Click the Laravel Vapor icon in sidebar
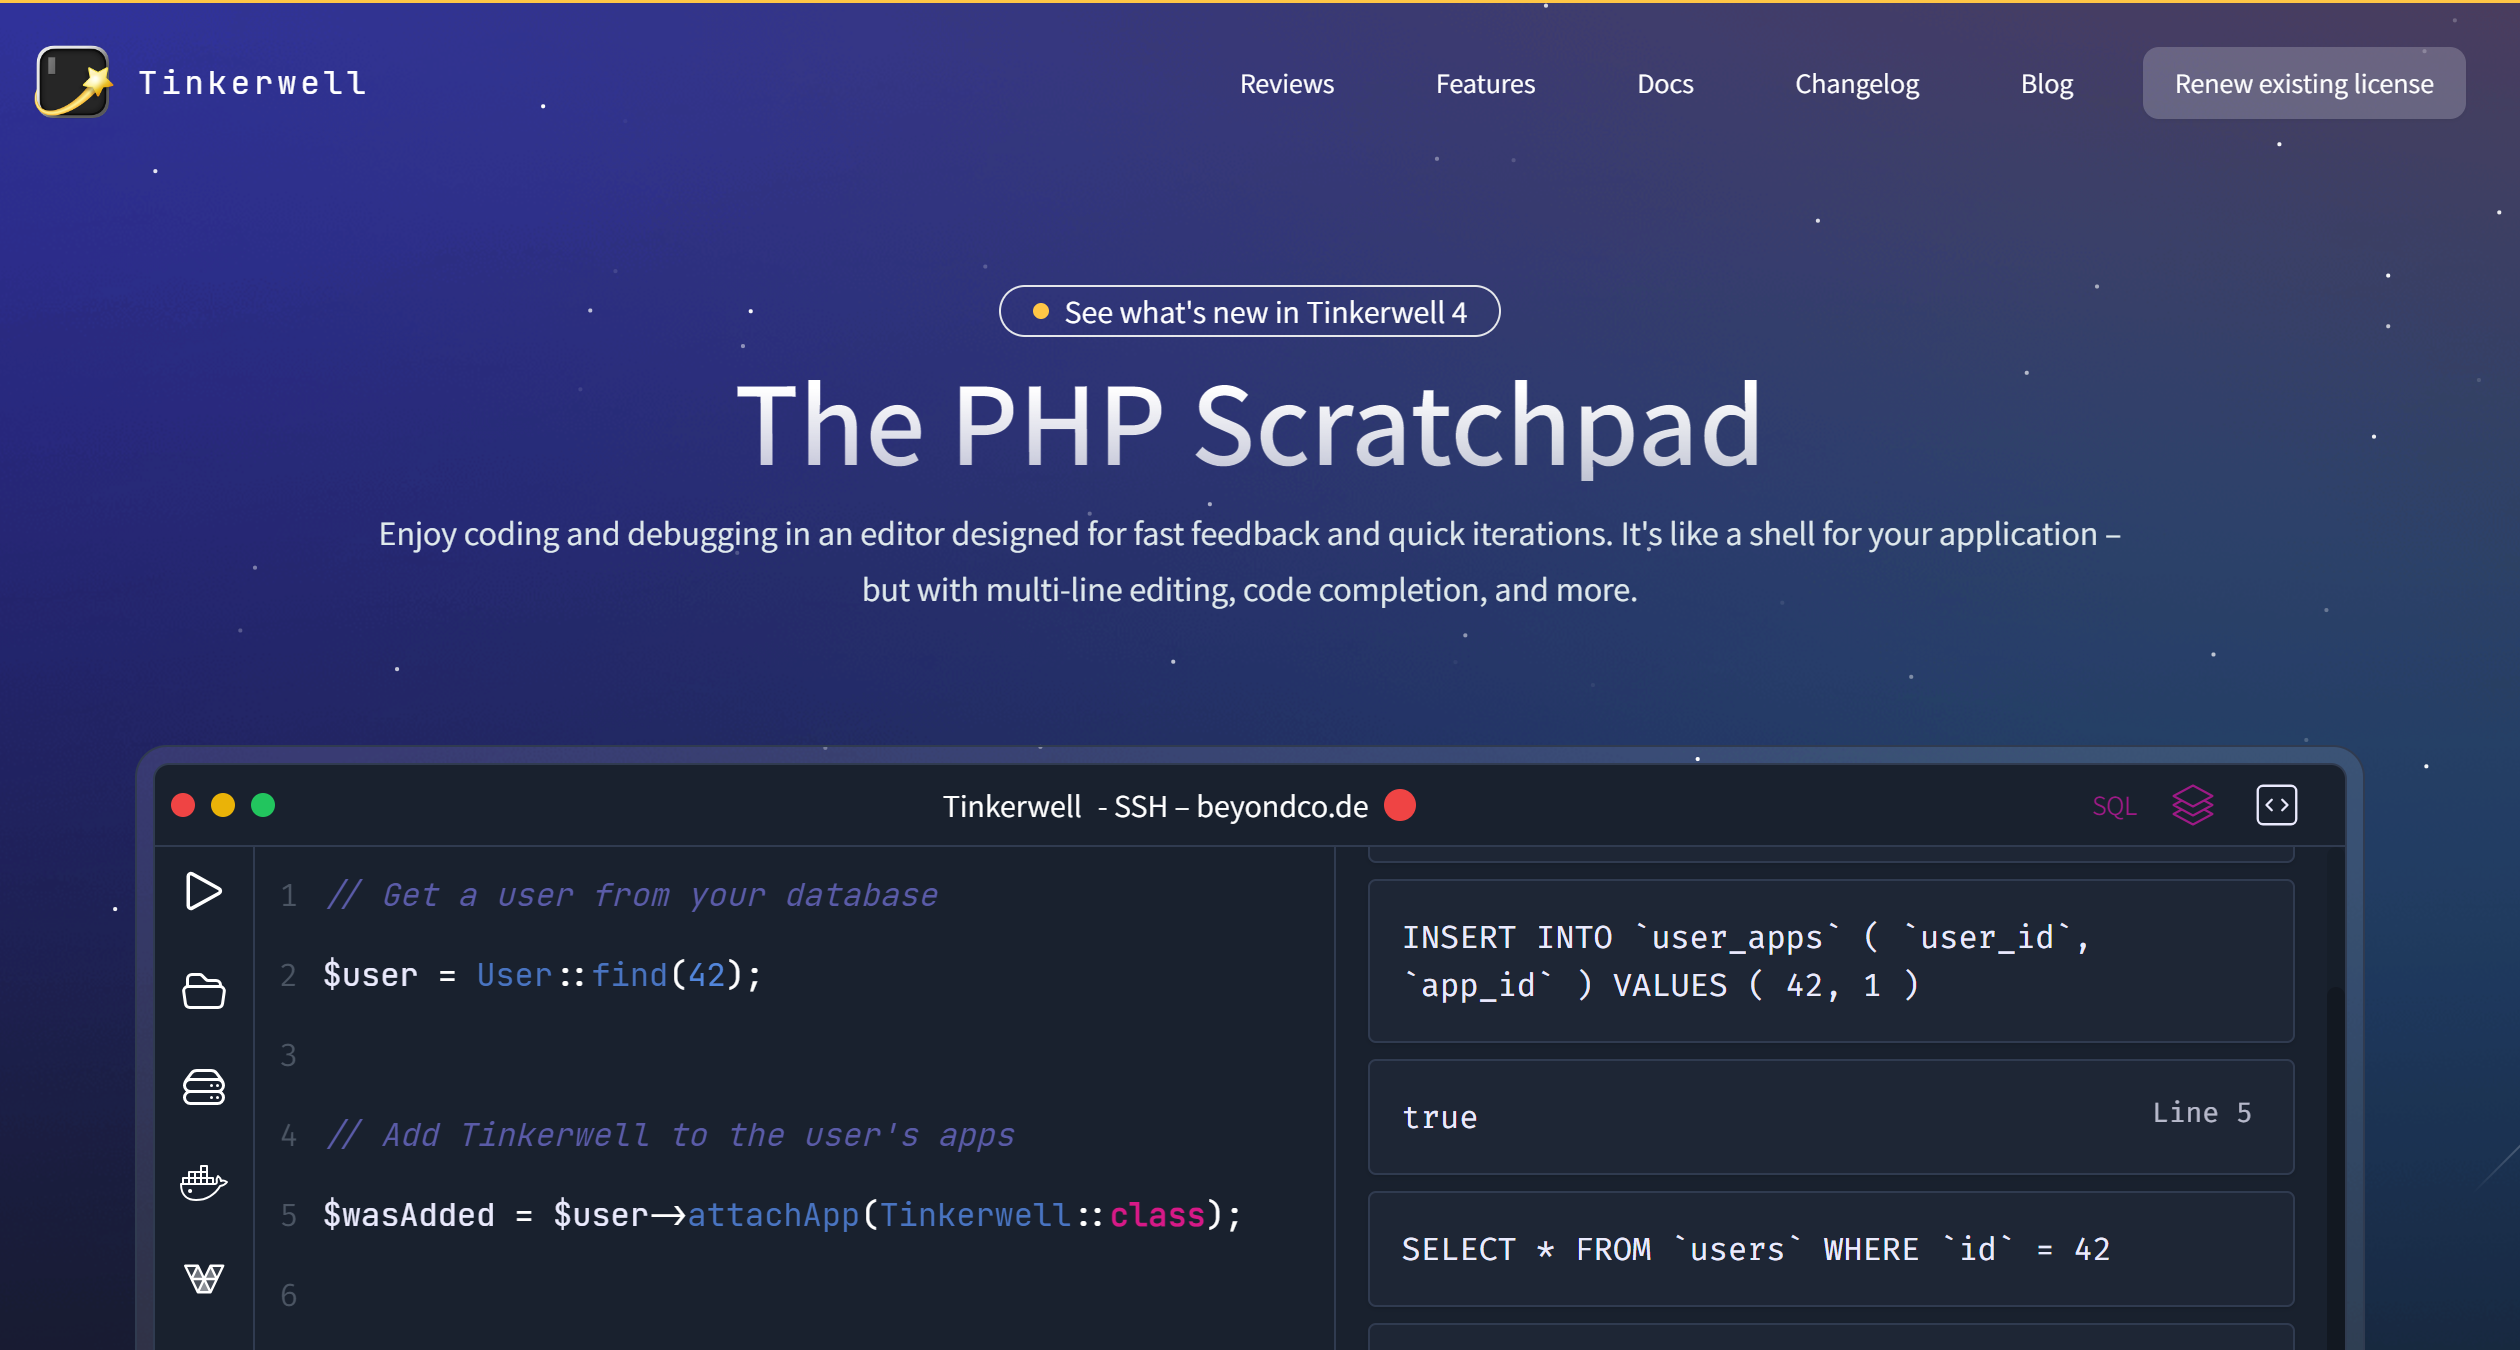This screenshot has height=1350, width=2520. 204,1278
